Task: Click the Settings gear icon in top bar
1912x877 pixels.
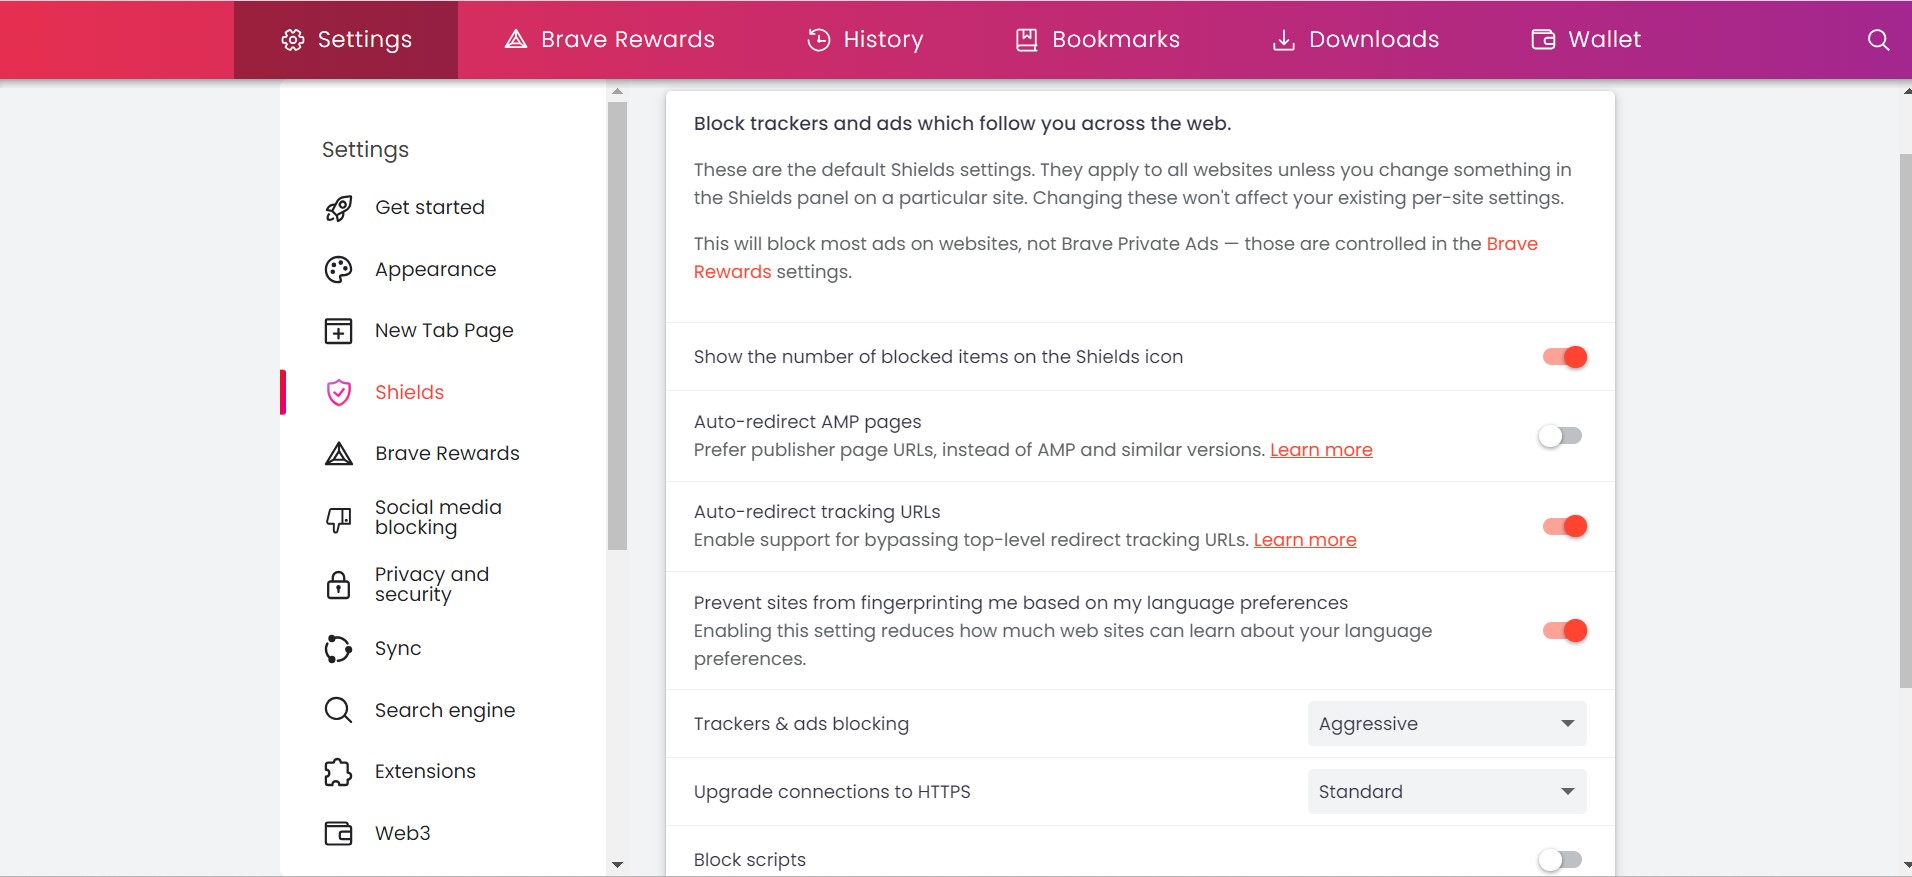Action: (x=293, y=40)
